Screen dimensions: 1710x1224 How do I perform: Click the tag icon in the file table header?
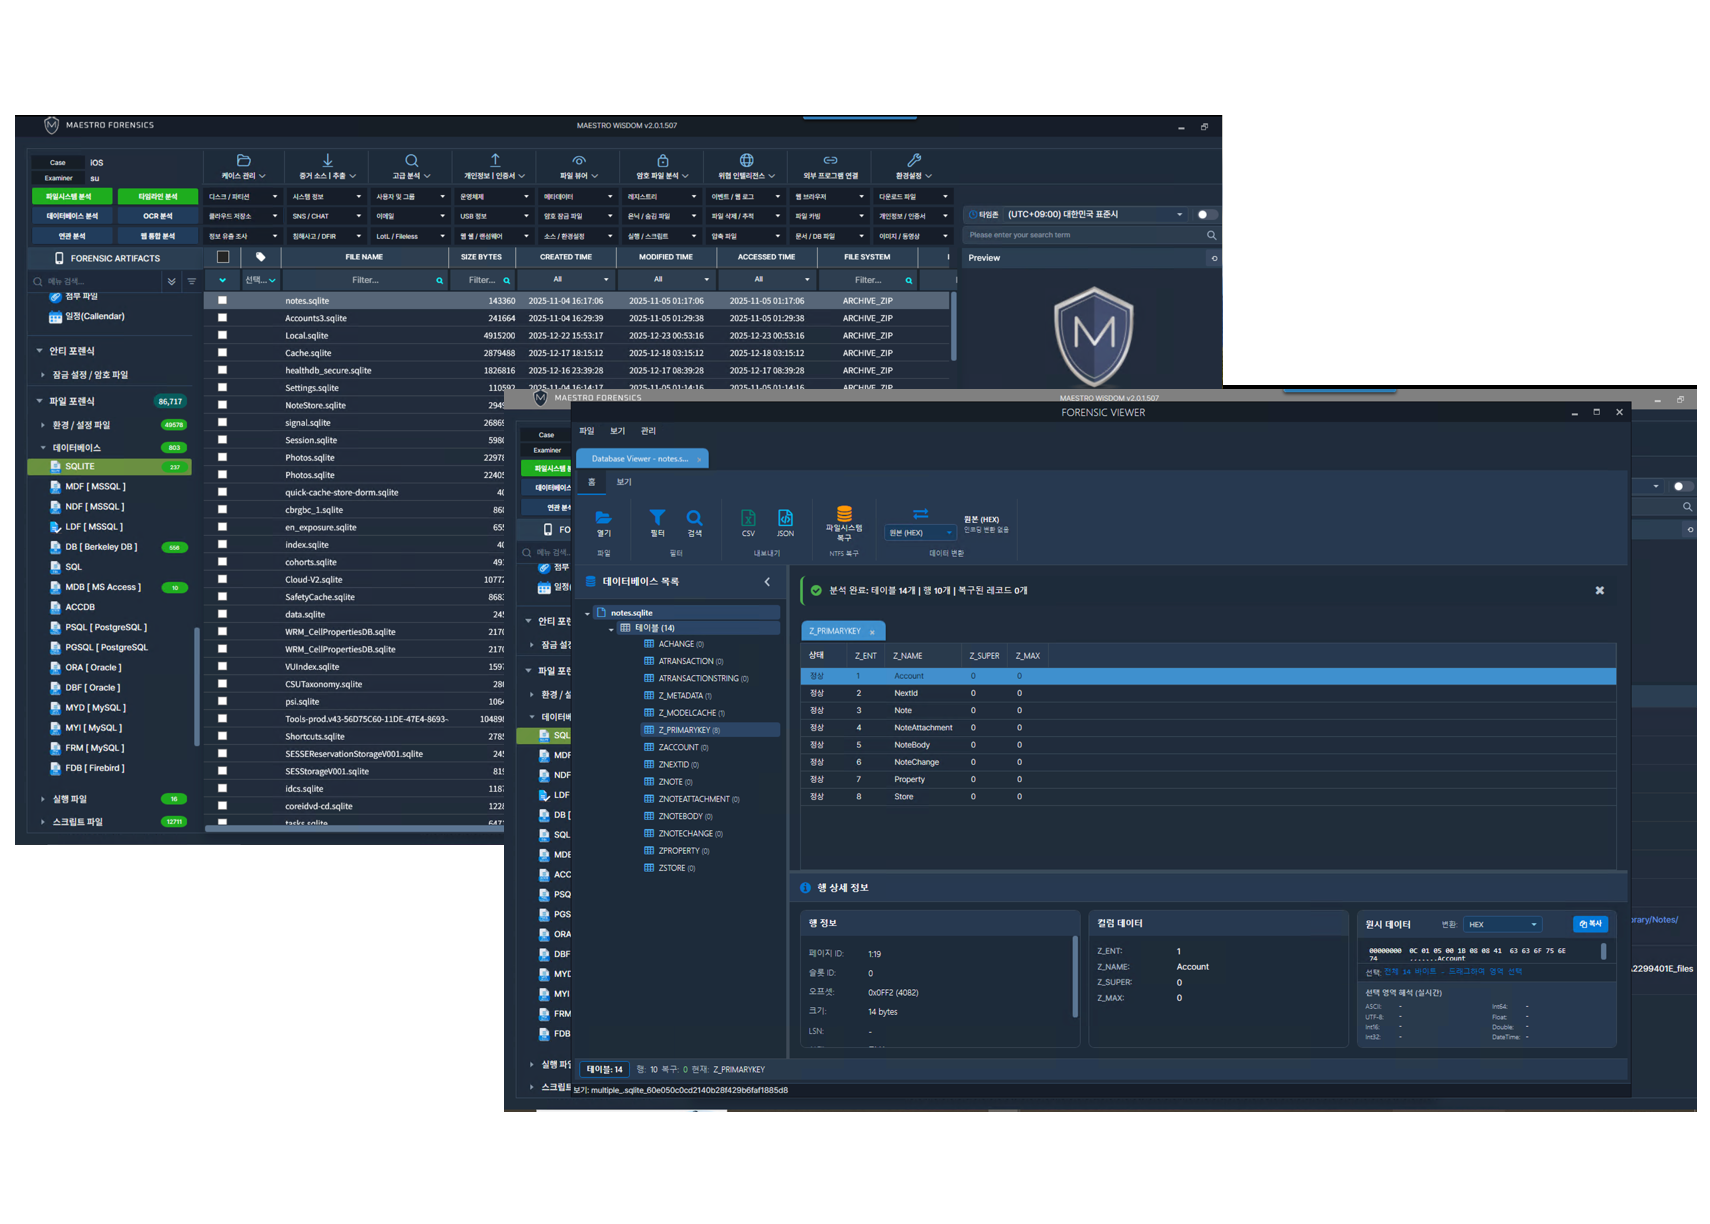tap(261, 257)
